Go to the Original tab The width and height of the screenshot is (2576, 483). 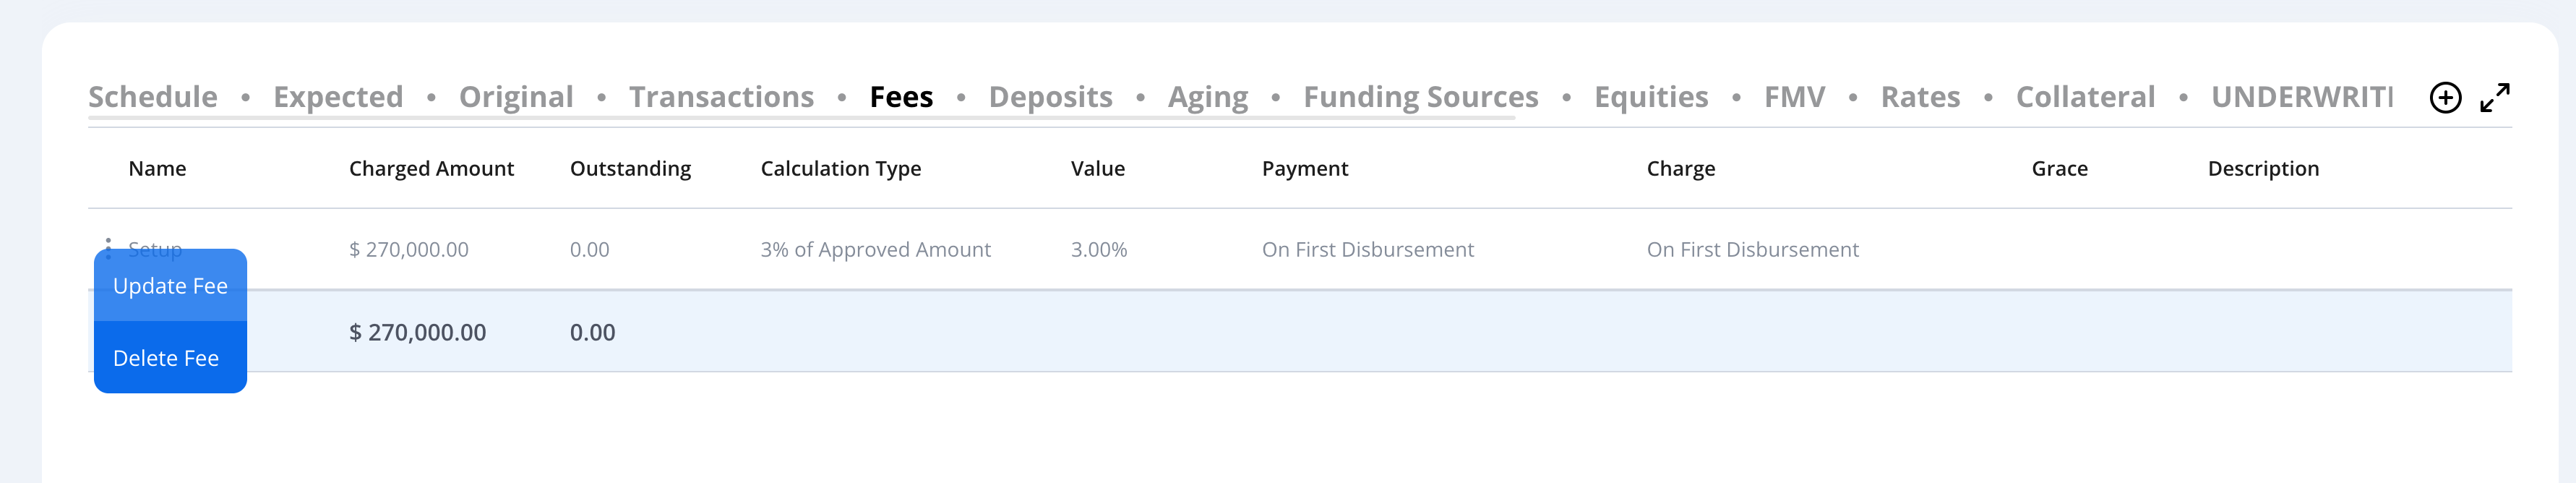[516, 97]
